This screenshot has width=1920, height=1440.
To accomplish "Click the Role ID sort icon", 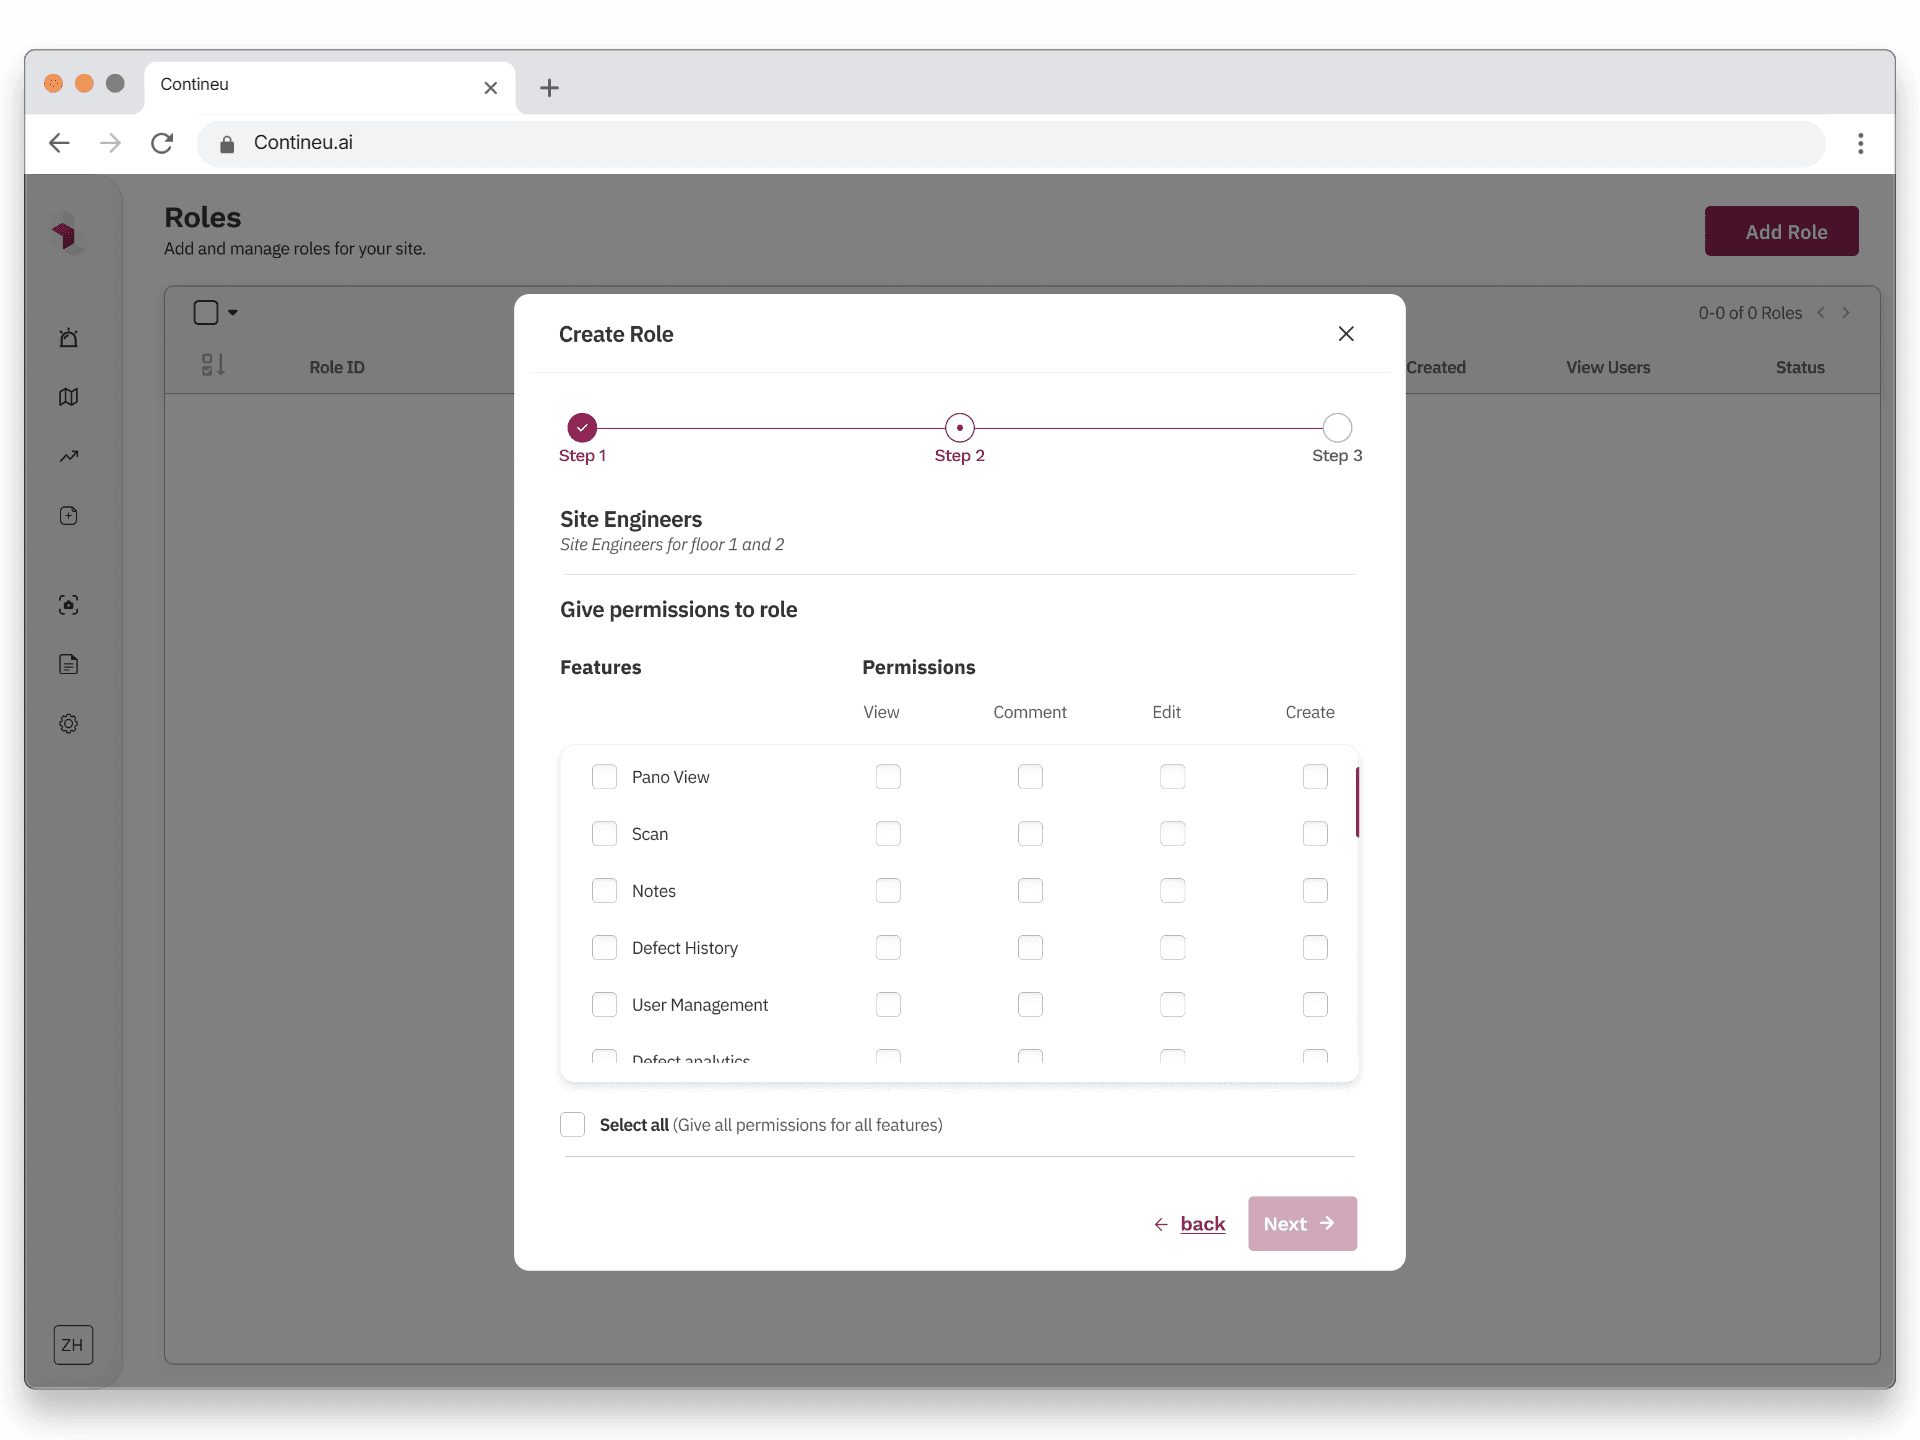I will (x=212, y=366).
